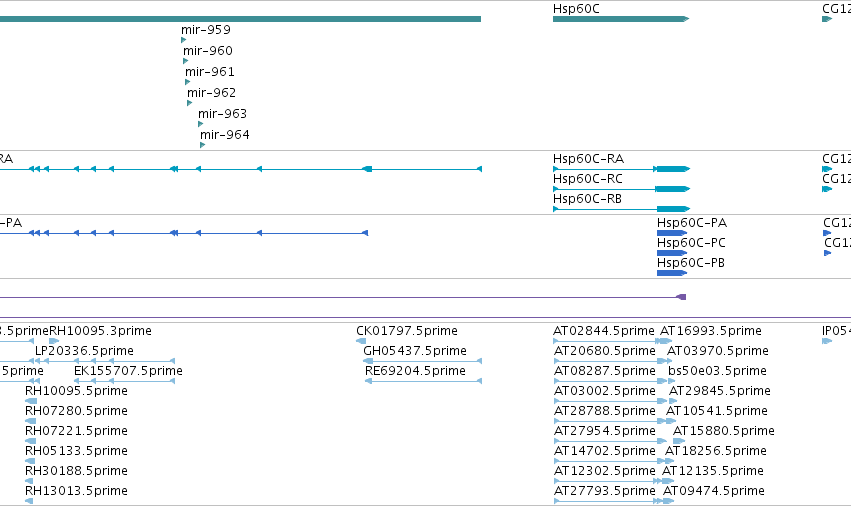Select the RH10095.5prime EST label
This screenshot has width=851, height=506.
[x=77, y=391]
